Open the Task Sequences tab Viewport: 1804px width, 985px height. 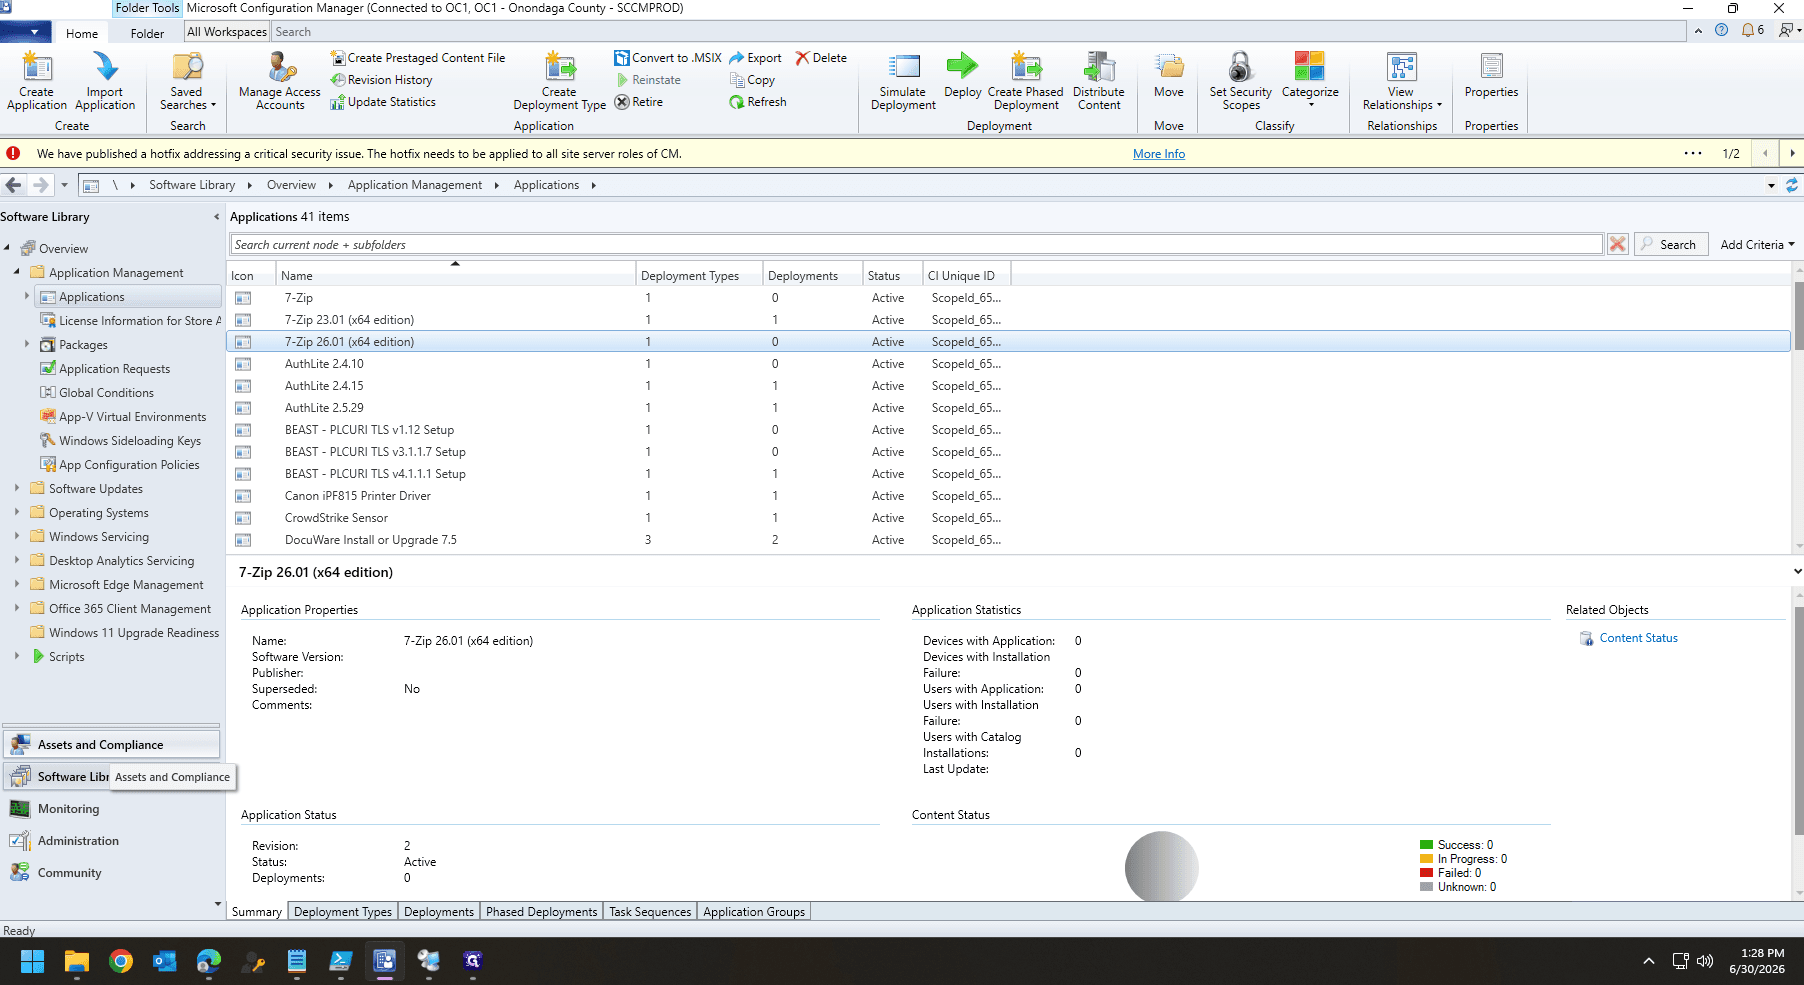(x=650, y=912)
